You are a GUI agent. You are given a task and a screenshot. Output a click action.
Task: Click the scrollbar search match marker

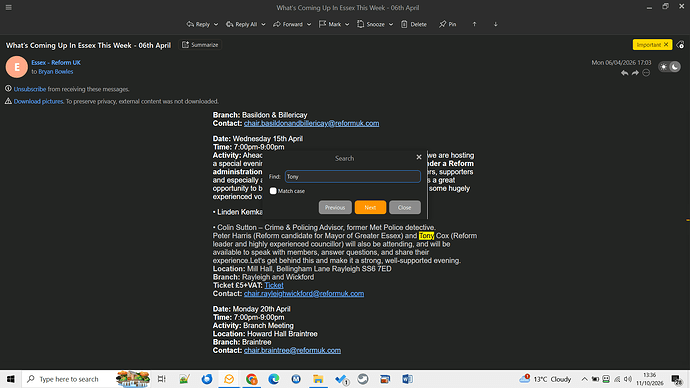point(688,220)
